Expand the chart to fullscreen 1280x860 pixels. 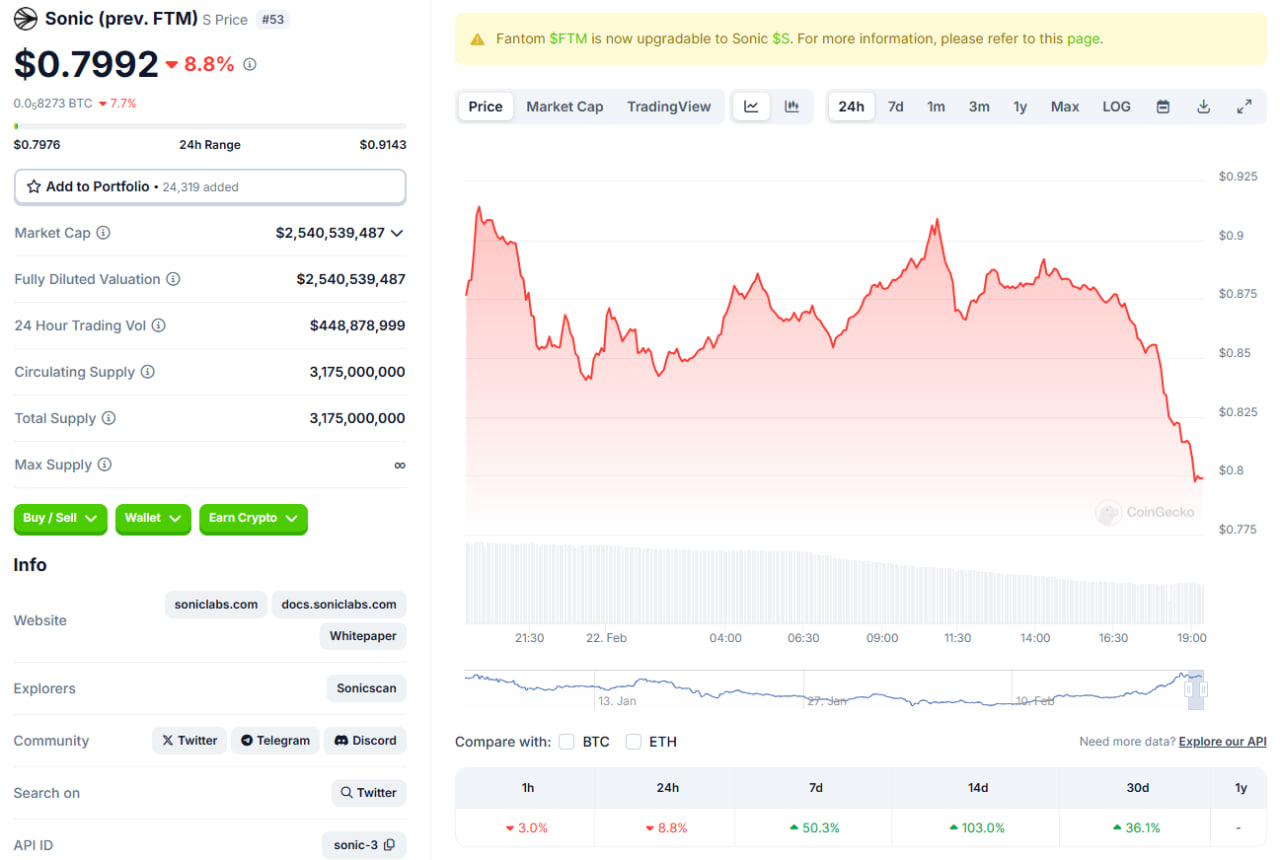[x=1245, y=107]
